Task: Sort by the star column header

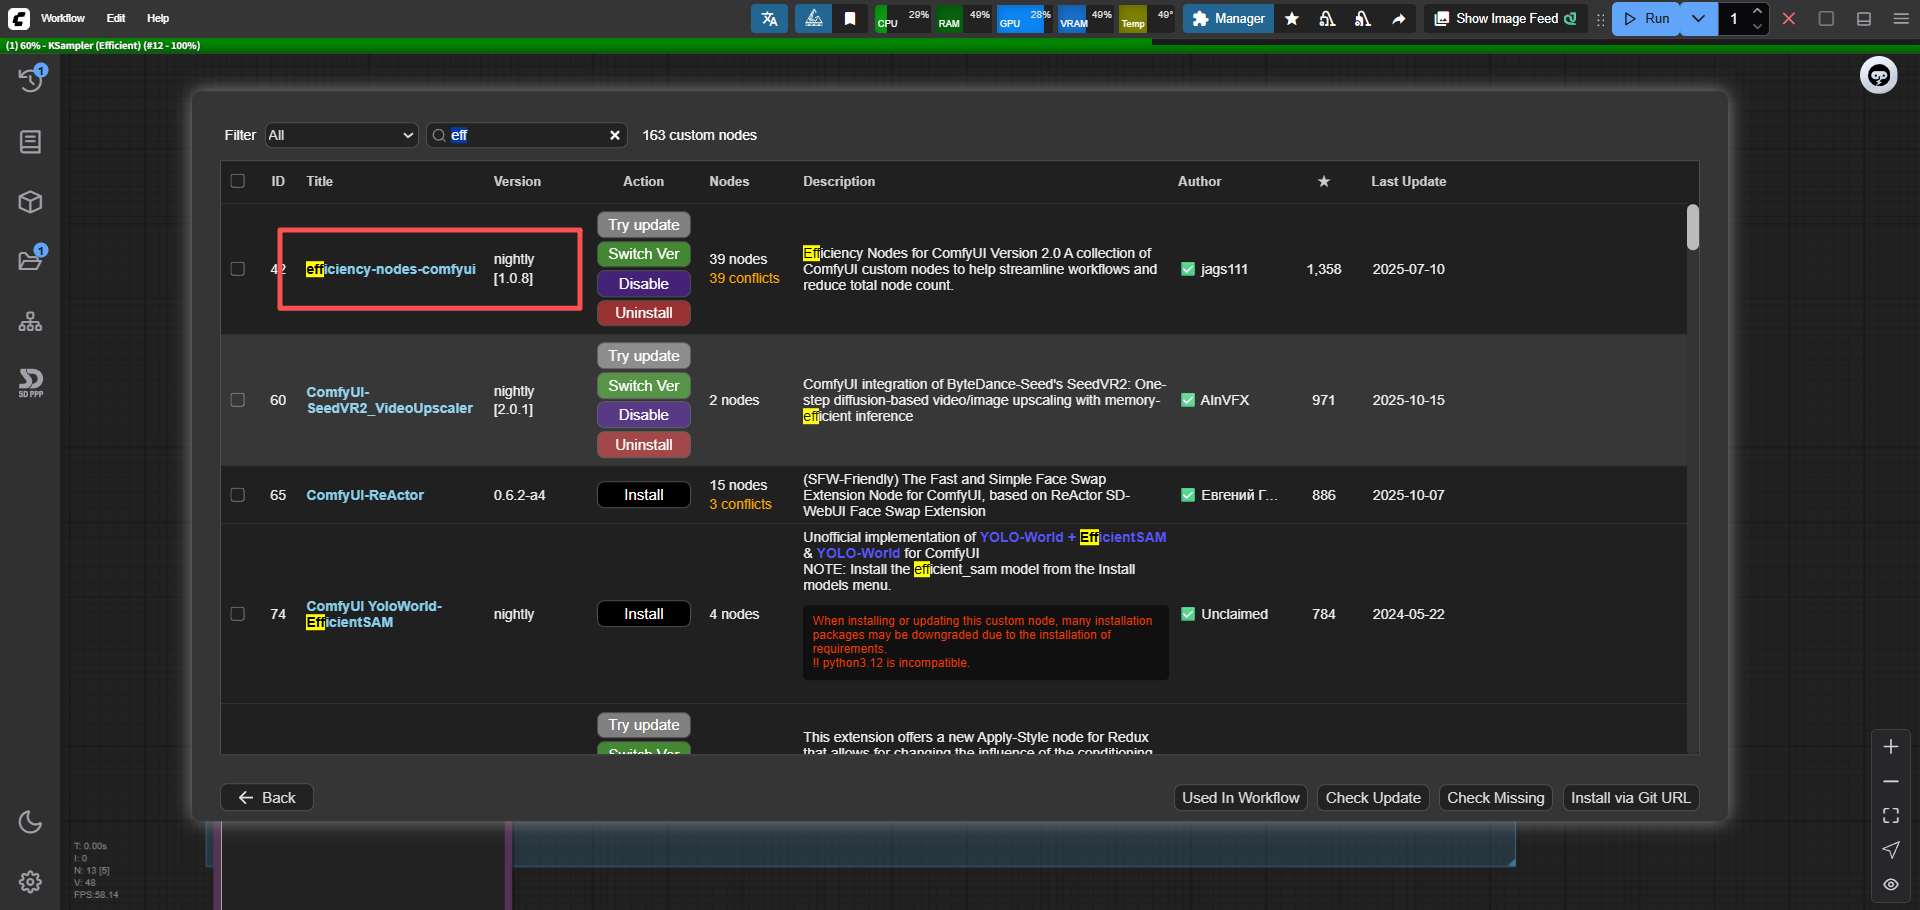Action: (1324, 181)
